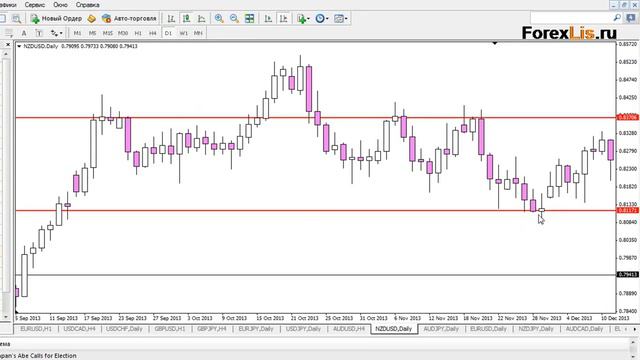
Task: Tile chart windows with the grid icon
Action: click(x=249, y=18)
